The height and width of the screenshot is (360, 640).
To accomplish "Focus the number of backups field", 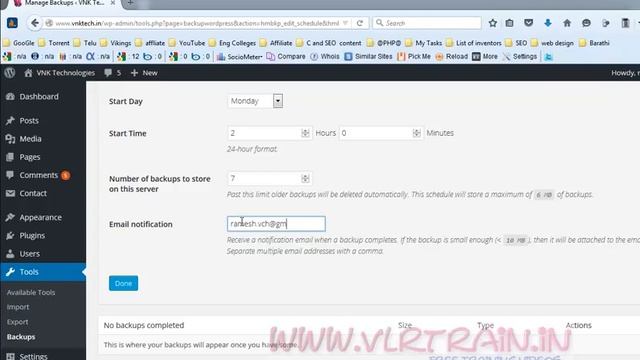I will coord(269,178).
